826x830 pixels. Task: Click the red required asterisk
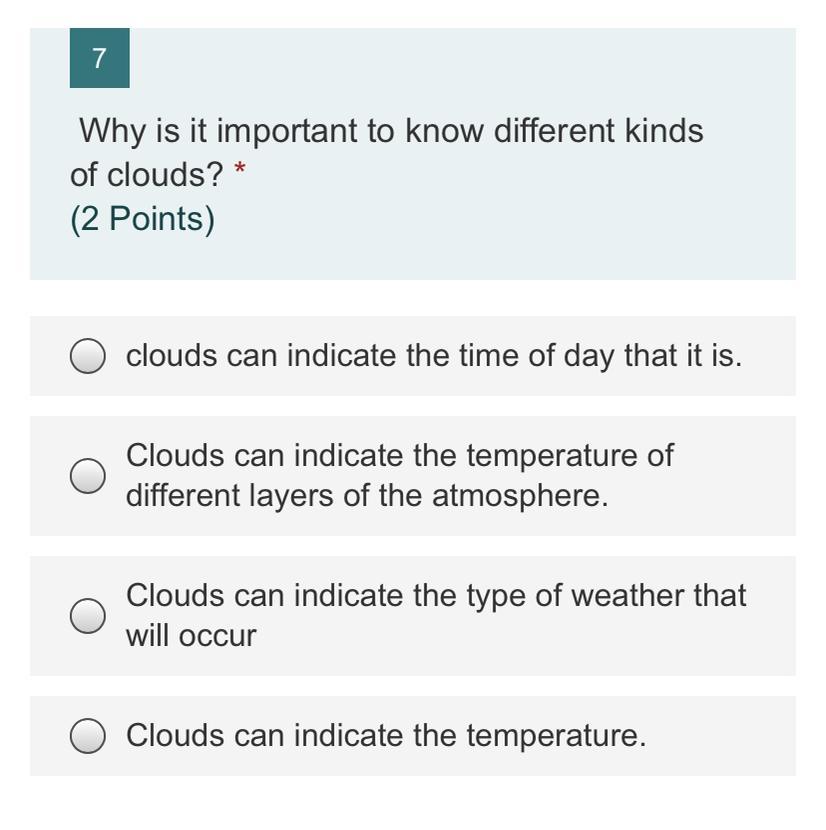tap(239, 172)
